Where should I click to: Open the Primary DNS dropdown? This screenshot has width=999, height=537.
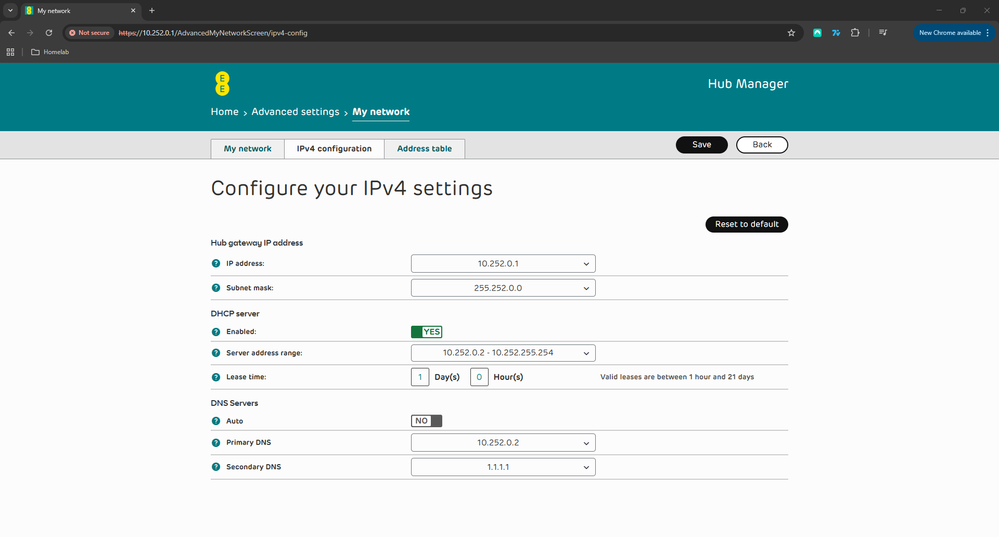tap(503, 442)
